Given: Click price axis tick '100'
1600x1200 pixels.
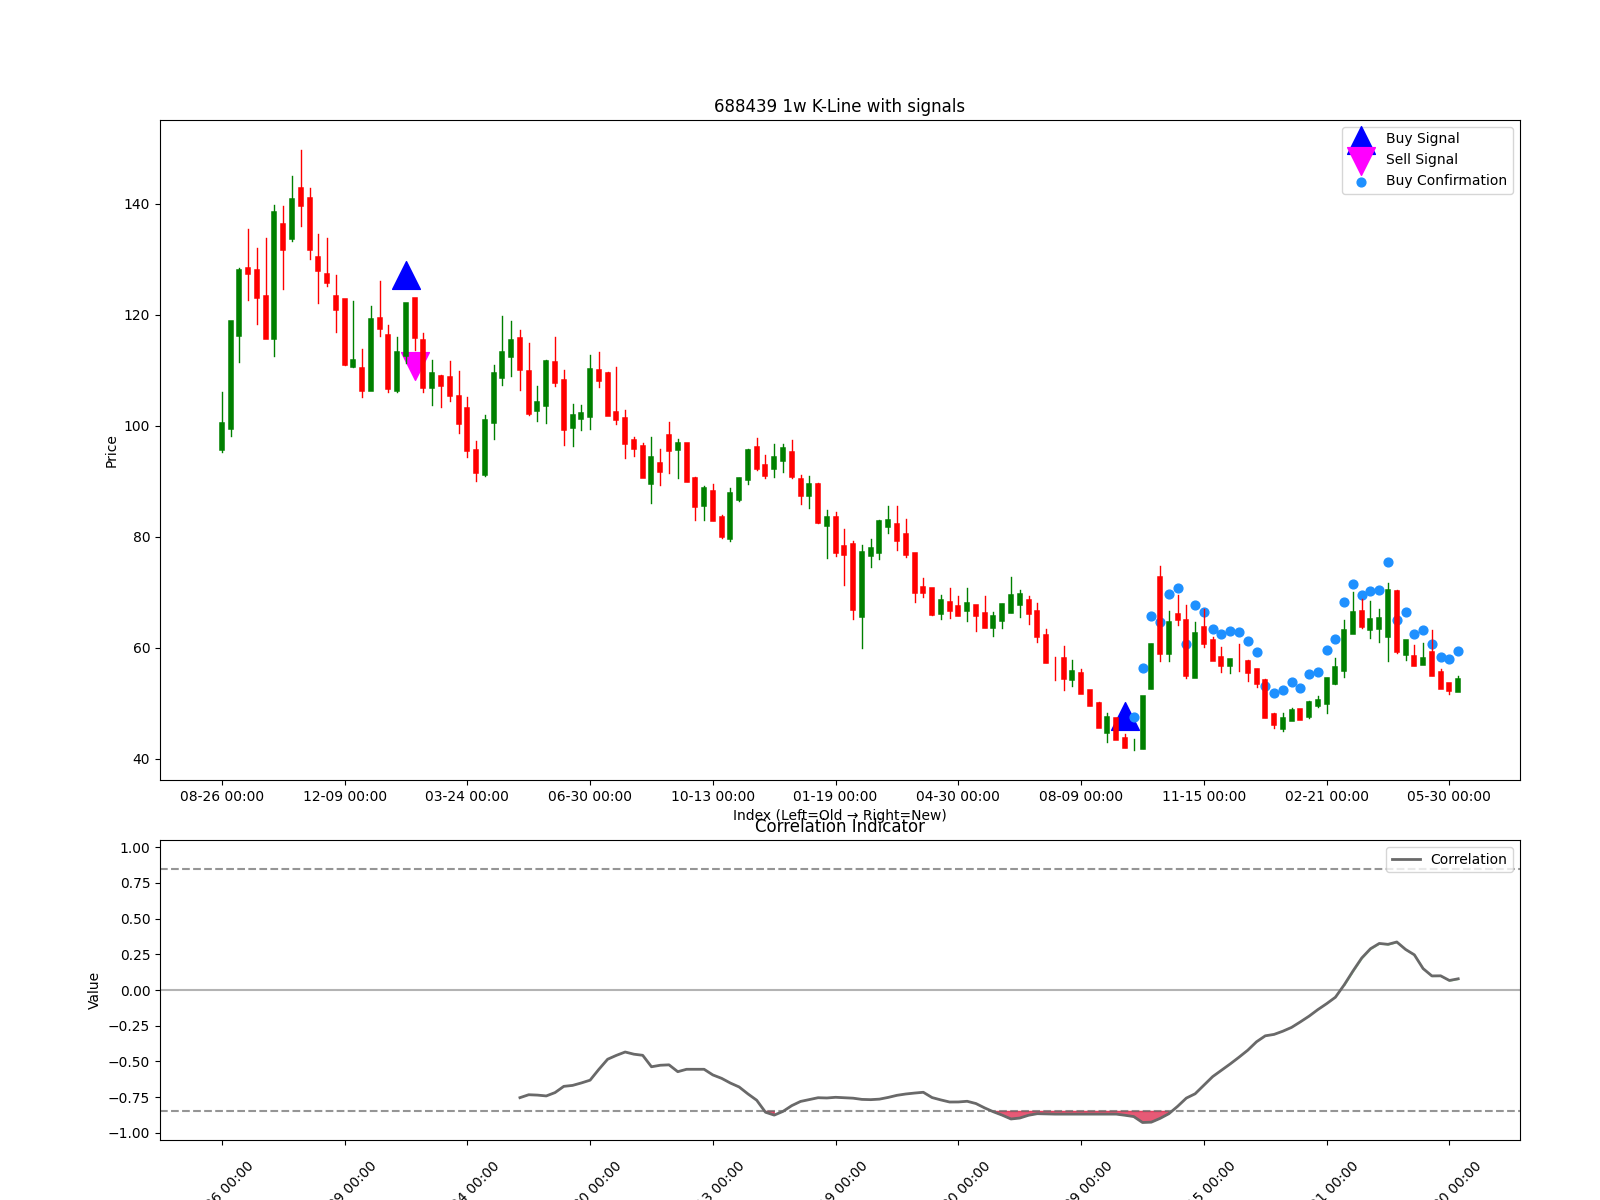Looking at the screenshot, I should (x=137, y=426).
